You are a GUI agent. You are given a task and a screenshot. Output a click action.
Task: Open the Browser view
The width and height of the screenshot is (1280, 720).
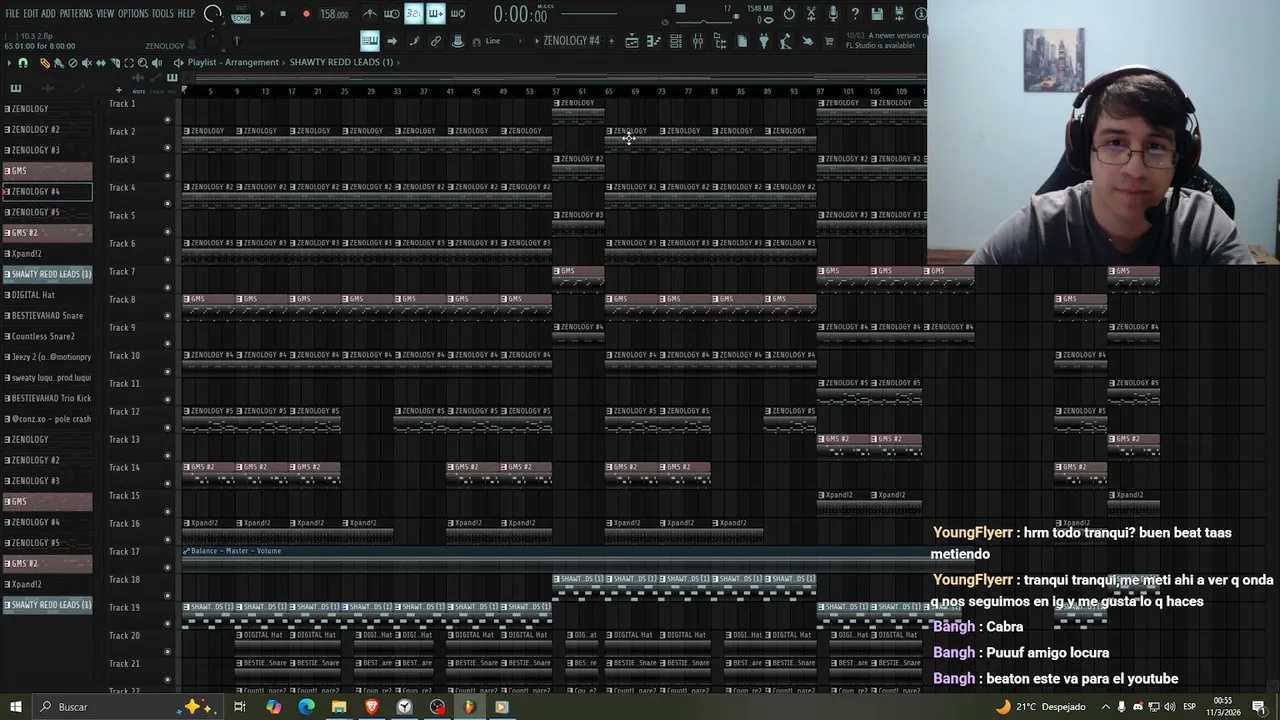[x=720, y=41]
